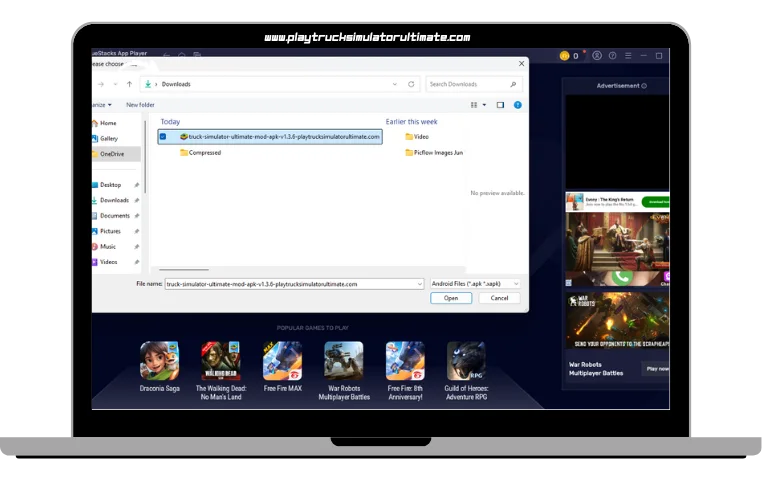768x480 pixels.
Task: Expand the view options dropdown arrow
Action: 484,105
